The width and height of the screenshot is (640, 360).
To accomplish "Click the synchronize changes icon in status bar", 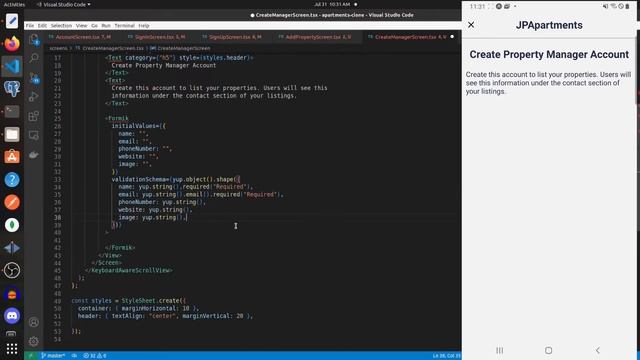I will point(74,356).
